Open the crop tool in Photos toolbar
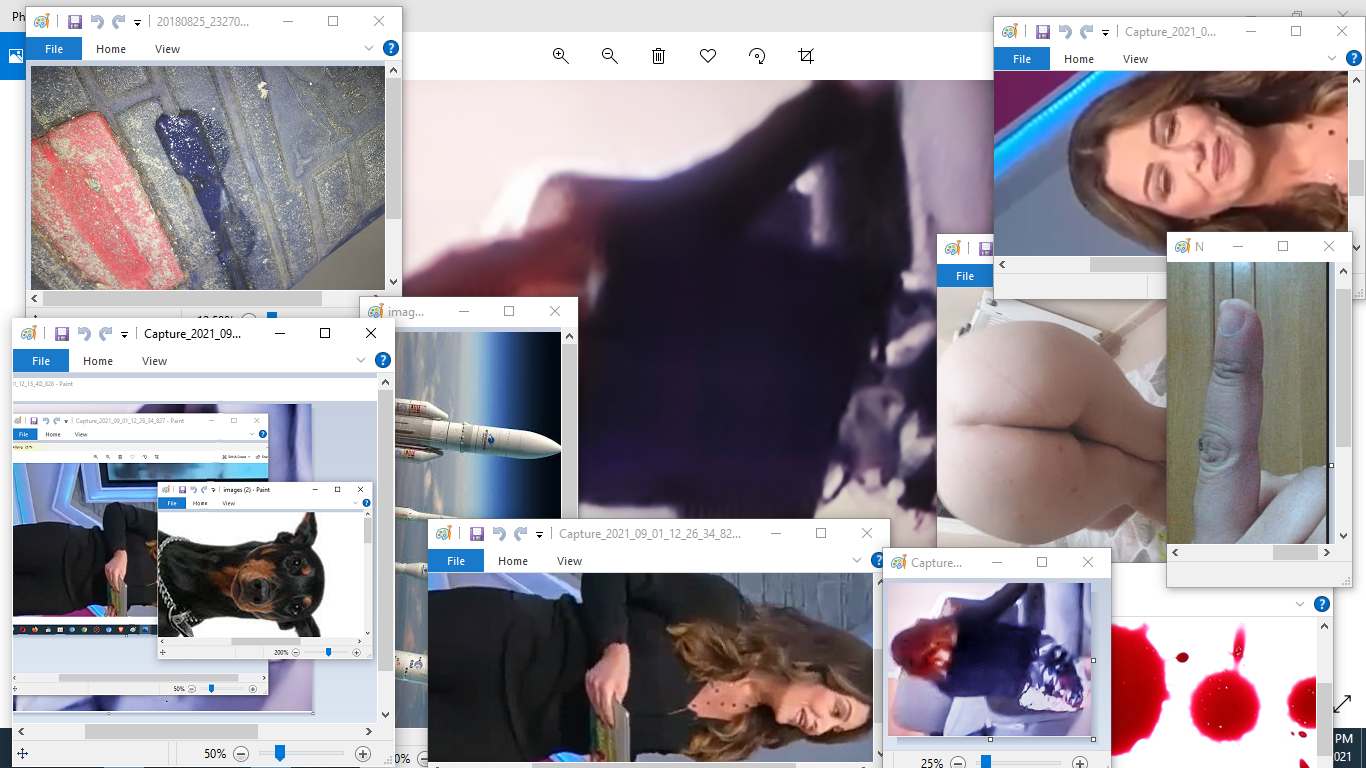 point(806,56)
